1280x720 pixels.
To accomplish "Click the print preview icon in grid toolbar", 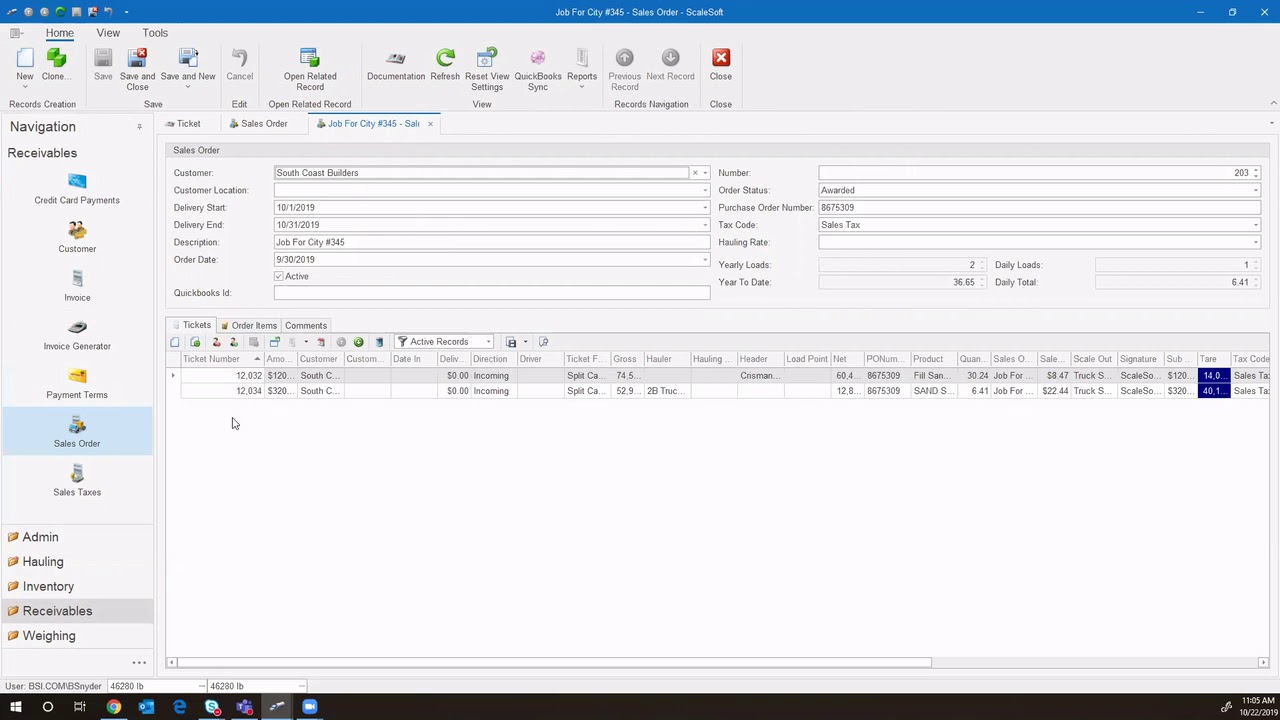I will point(543,342).
